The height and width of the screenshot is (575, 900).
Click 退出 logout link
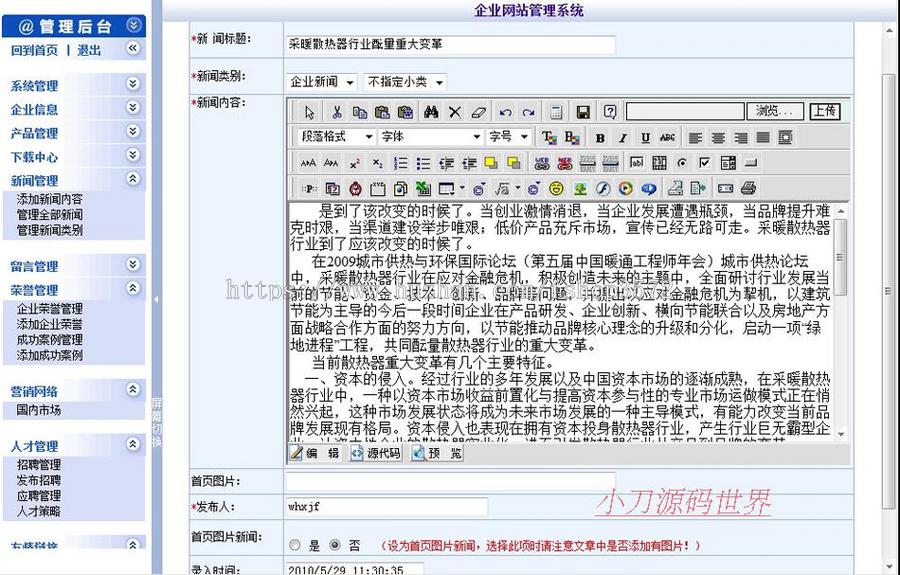(x=89, y=50)
